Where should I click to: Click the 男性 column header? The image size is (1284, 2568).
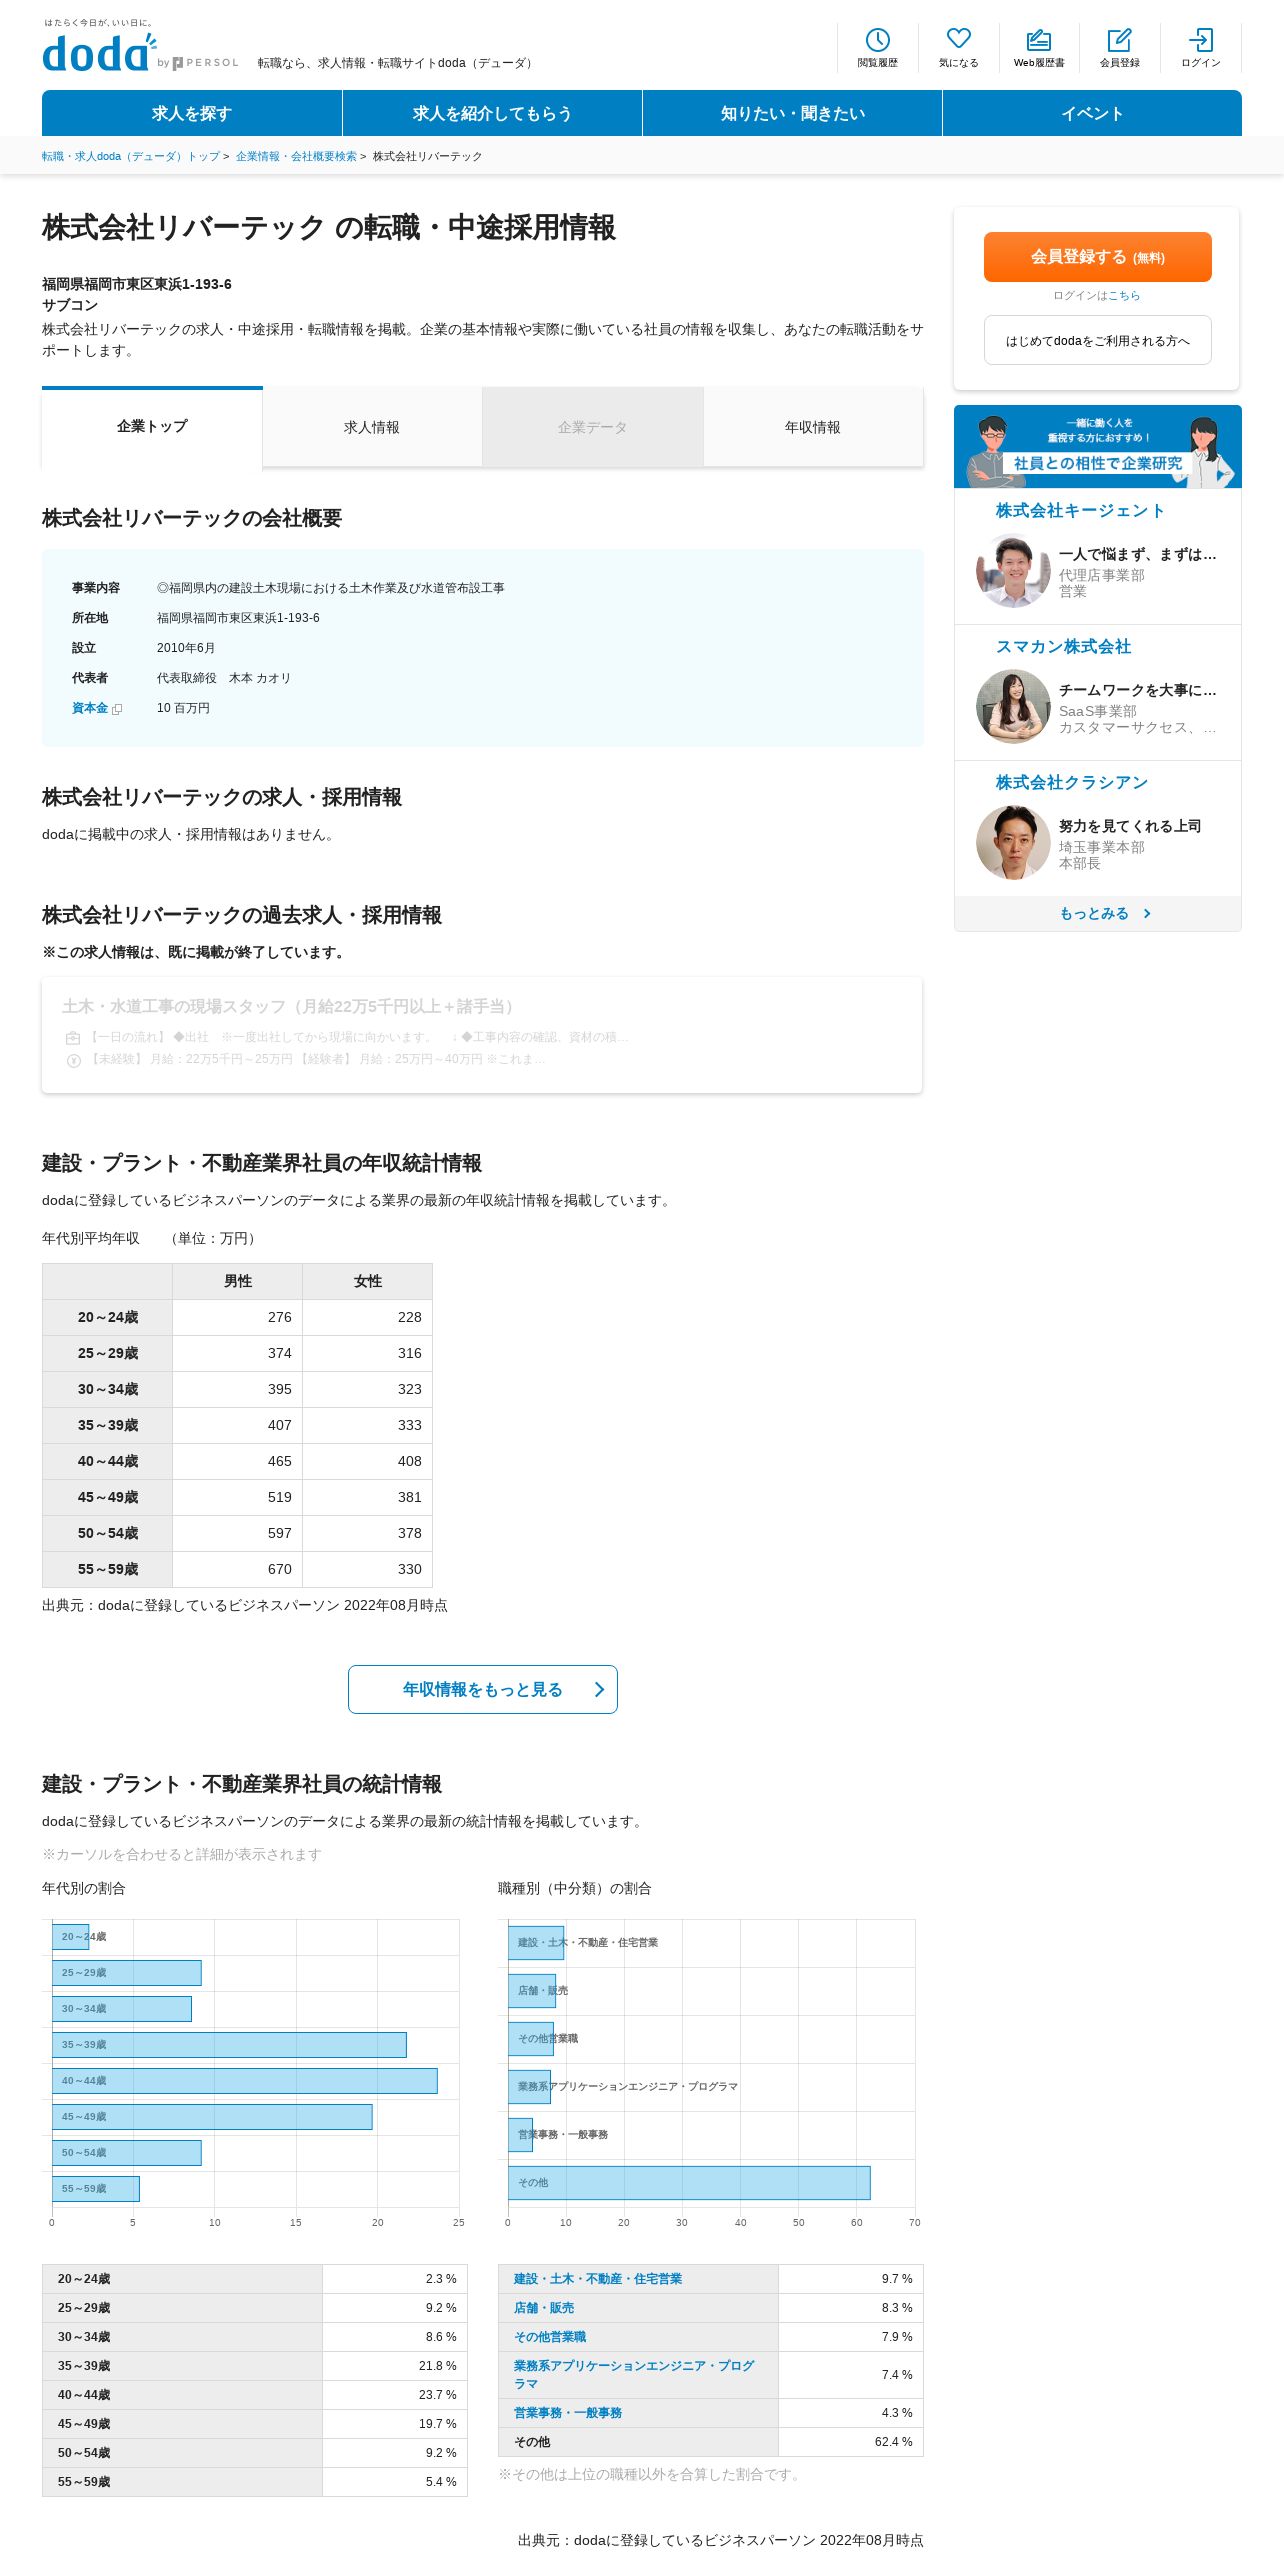pos(238,1281)
